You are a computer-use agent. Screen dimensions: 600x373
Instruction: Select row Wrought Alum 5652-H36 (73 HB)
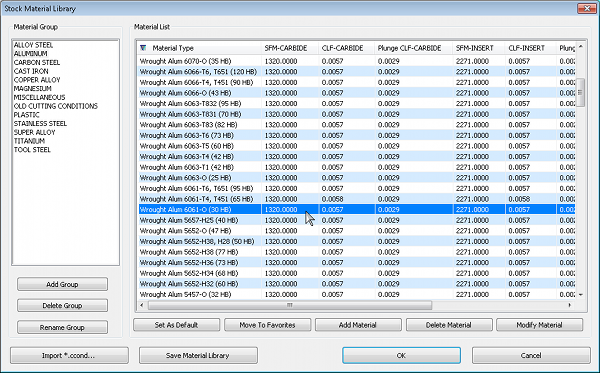pos(356,263)
